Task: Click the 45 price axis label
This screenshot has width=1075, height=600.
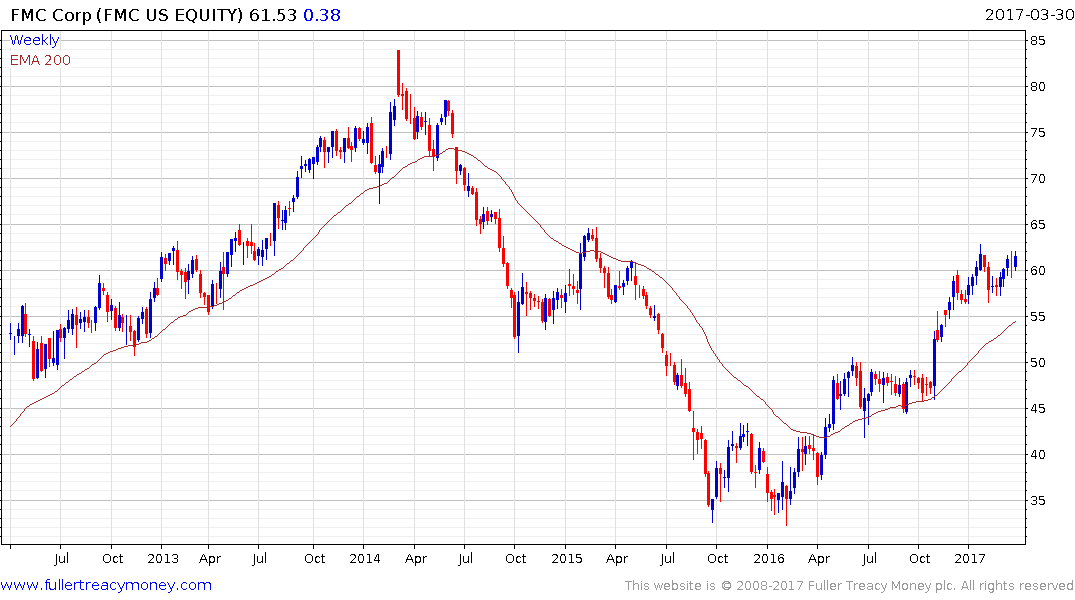Action: click(1038, 408)
